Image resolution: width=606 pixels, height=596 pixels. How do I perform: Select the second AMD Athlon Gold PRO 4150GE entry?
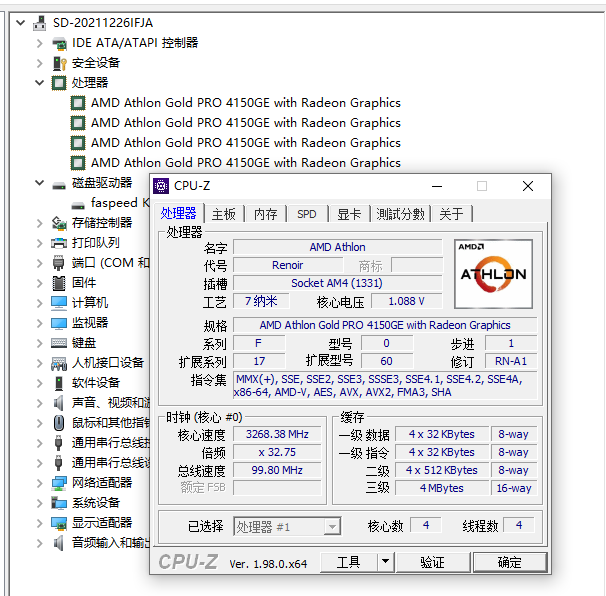pyautogui.click(x=246, y=123)
